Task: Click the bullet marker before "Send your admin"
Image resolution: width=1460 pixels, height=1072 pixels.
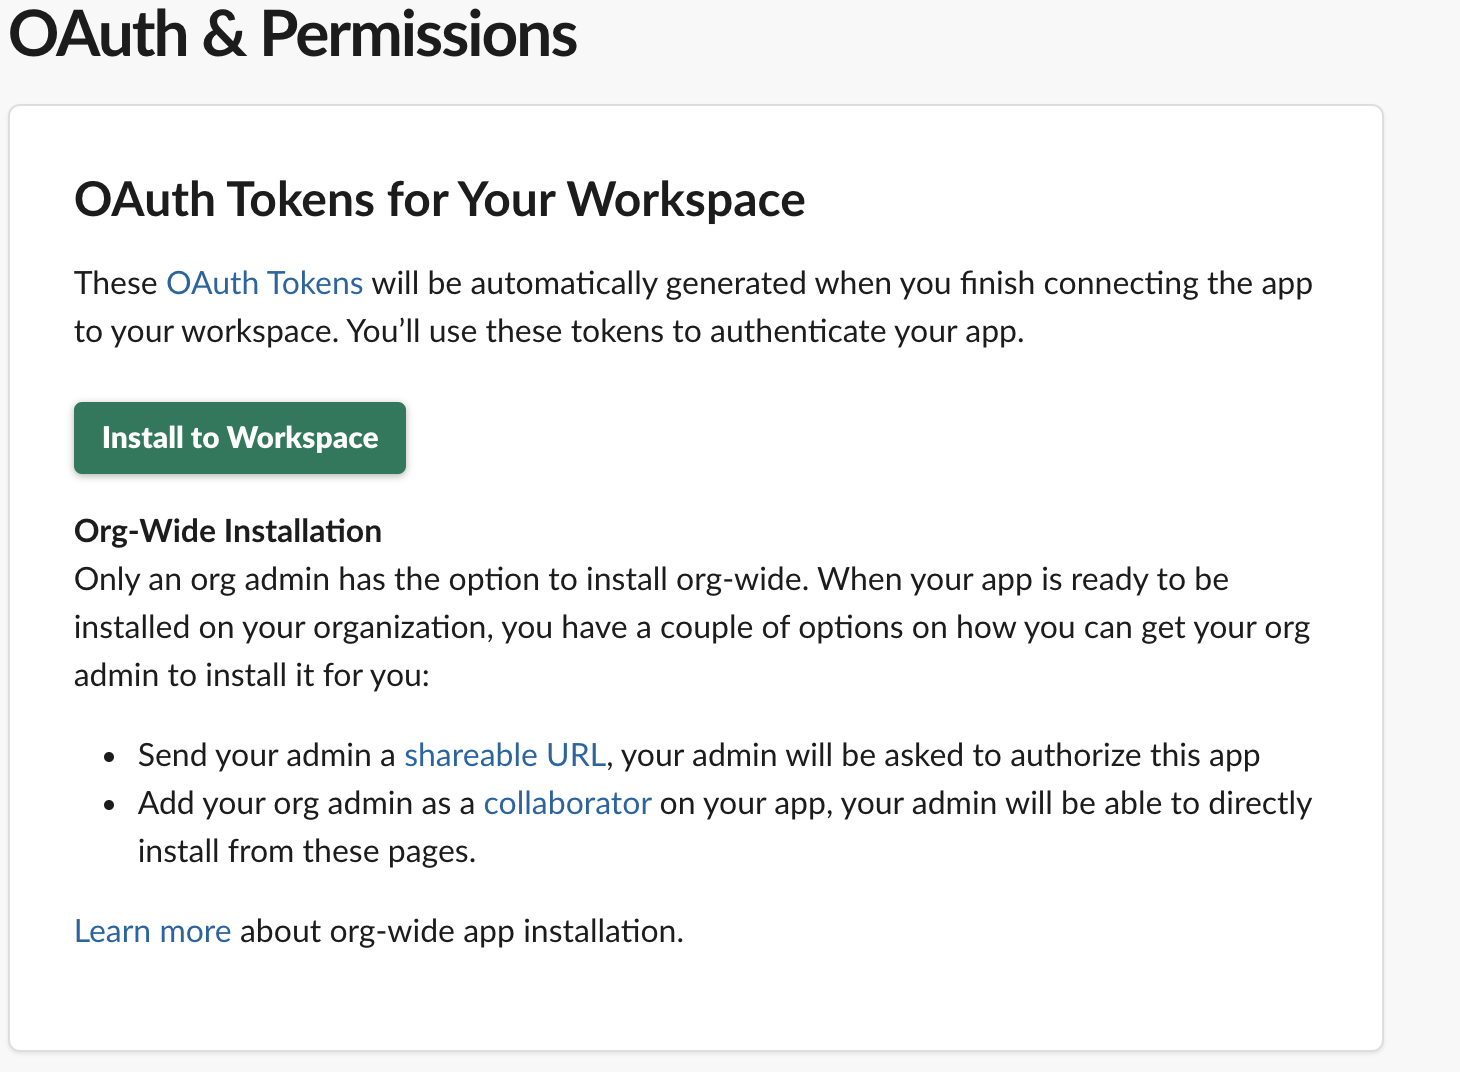Action: (x=110, y=757)
